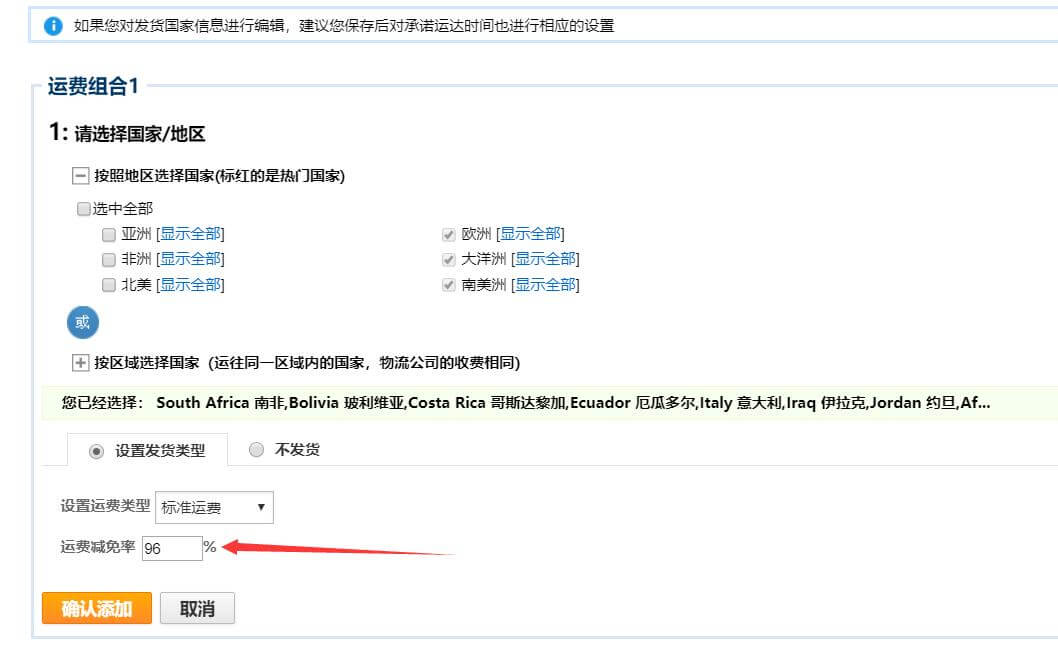Show all countries for 欧洲
The height and width of the screenshot is (663, 1058).
(x=531, y=234)
